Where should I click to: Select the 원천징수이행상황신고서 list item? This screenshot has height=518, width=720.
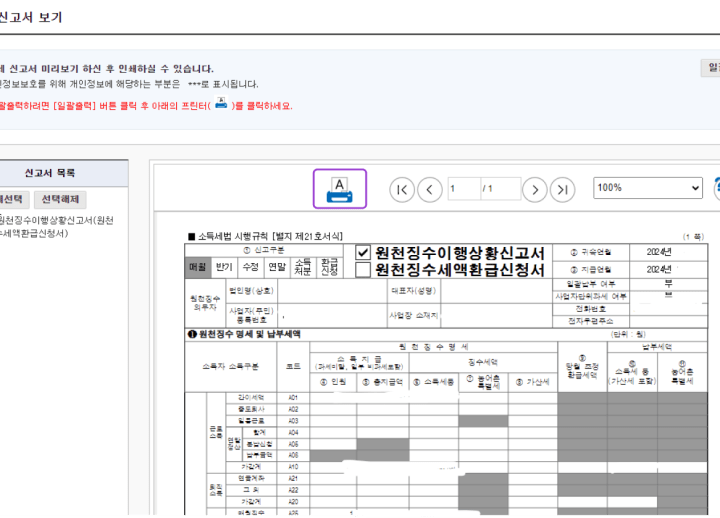pos(56,226)
